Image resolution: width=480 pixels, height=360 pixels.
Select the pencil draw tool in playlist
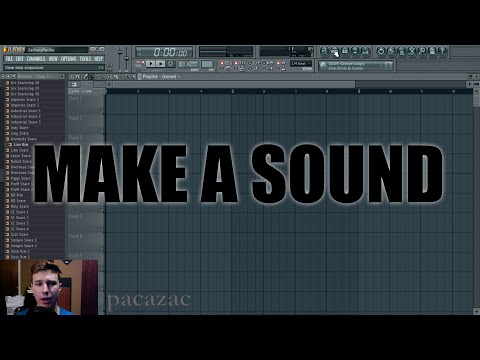(85, 77)
